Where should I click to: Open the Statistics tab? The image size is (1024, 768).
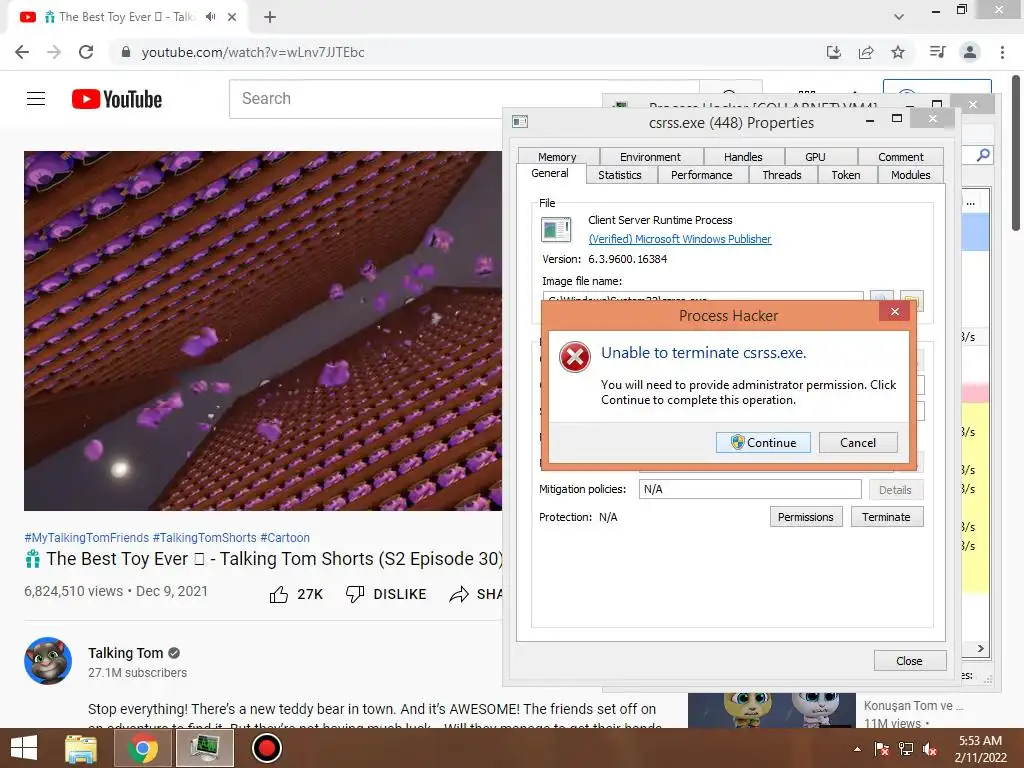tap(620, 175)
